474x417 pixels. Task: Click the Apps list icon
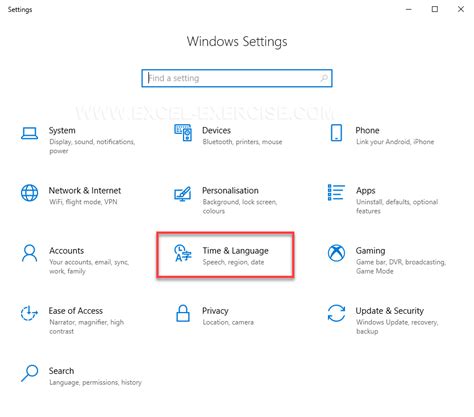pos(336,192)
